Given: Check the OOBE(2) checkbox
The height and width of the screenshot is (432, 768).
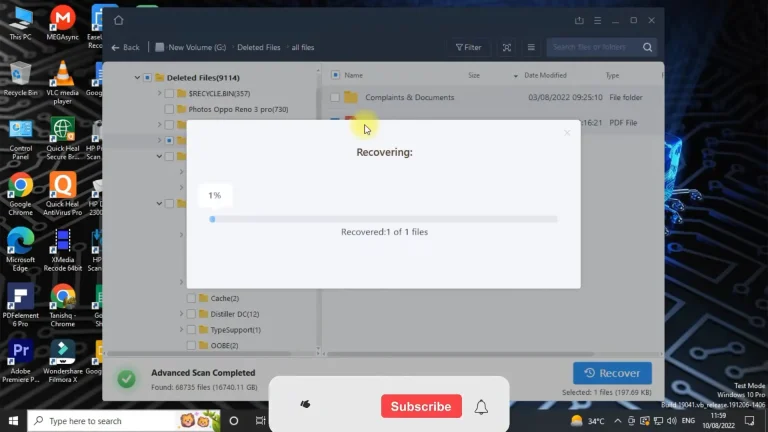Looking at the screenshot, I should 191,345.
